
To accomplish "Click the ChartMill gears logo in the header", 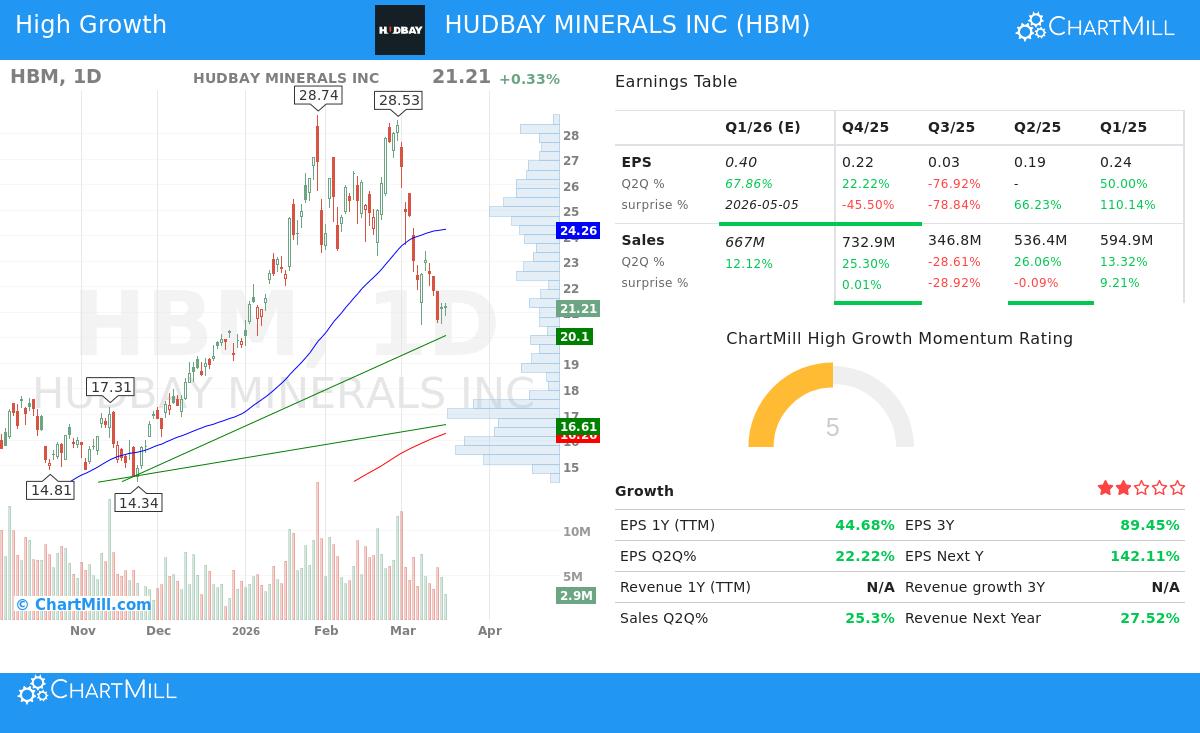I will pos(1030,26).
